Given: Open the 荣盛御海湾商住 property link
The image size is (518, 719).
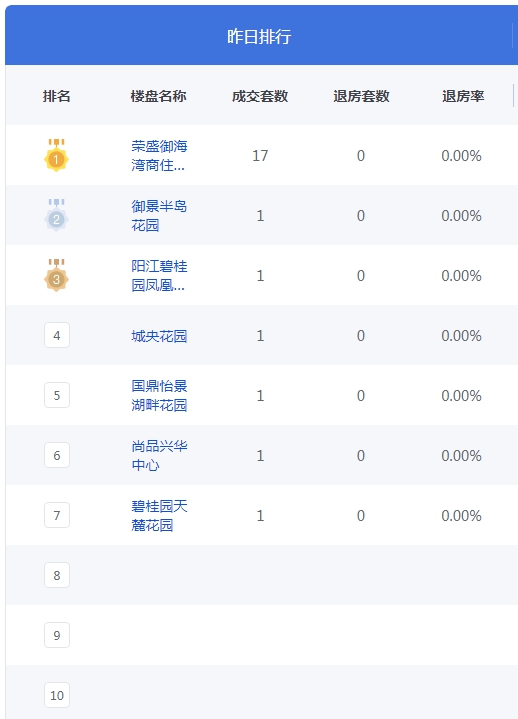Looking at the screenshot, I should 159,155.
